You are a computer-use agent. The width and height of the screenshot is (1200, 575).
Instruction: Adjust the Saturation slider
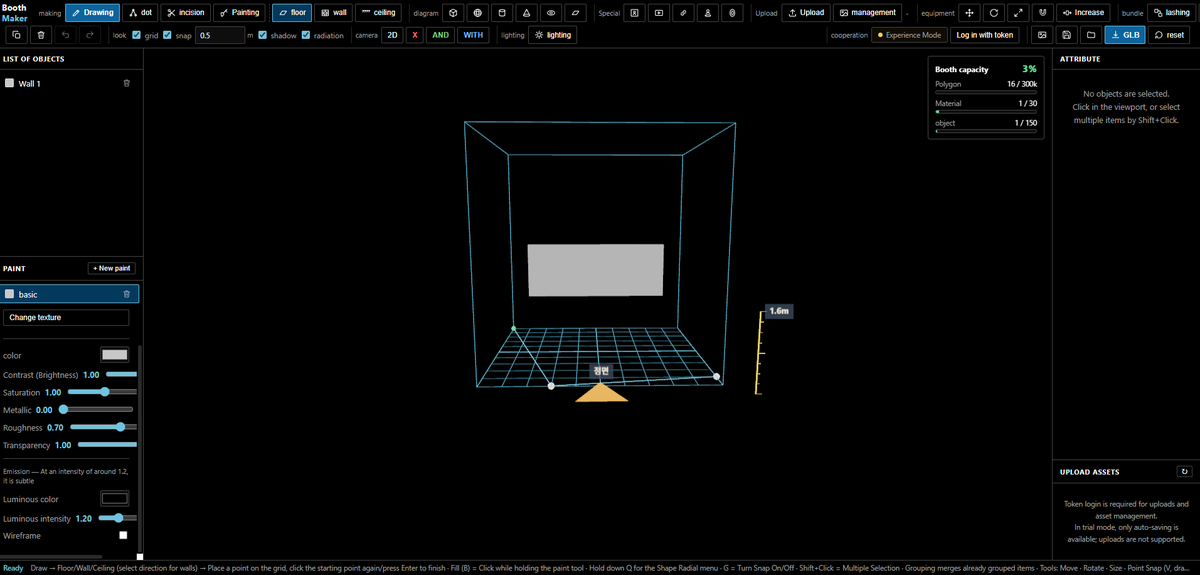pyautogui.click(x=101, y=392)
